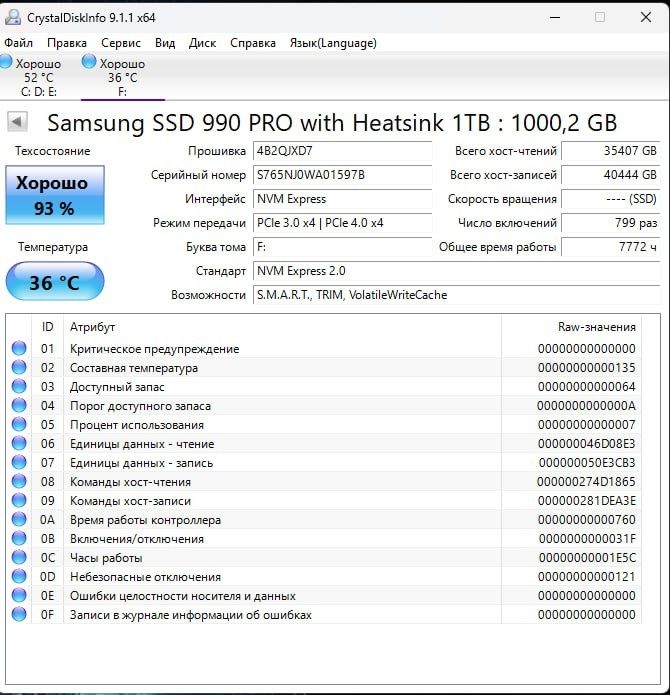
Task: Click the power-on count value 799 раз
Action: tap(611, 223)
